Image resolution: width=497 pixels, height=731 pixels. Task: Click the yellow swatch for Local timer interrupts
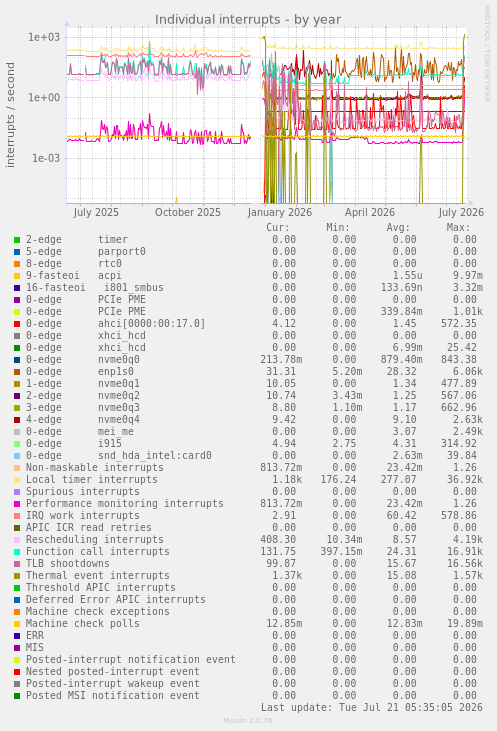[17, 480]
